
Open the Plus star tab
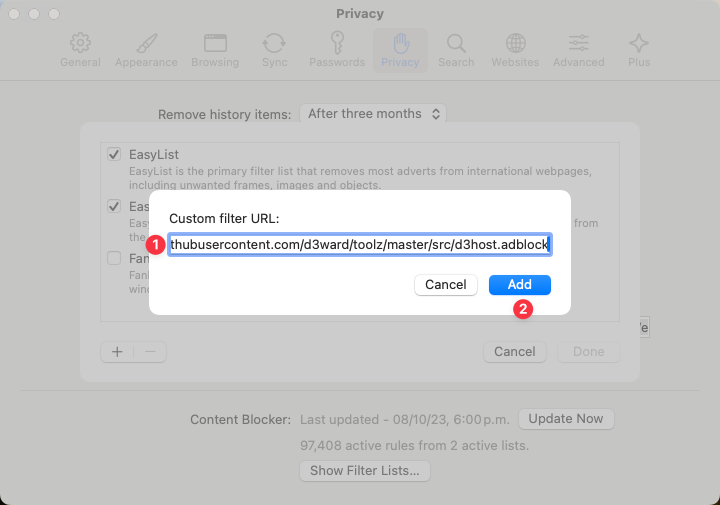click(639, 50)
